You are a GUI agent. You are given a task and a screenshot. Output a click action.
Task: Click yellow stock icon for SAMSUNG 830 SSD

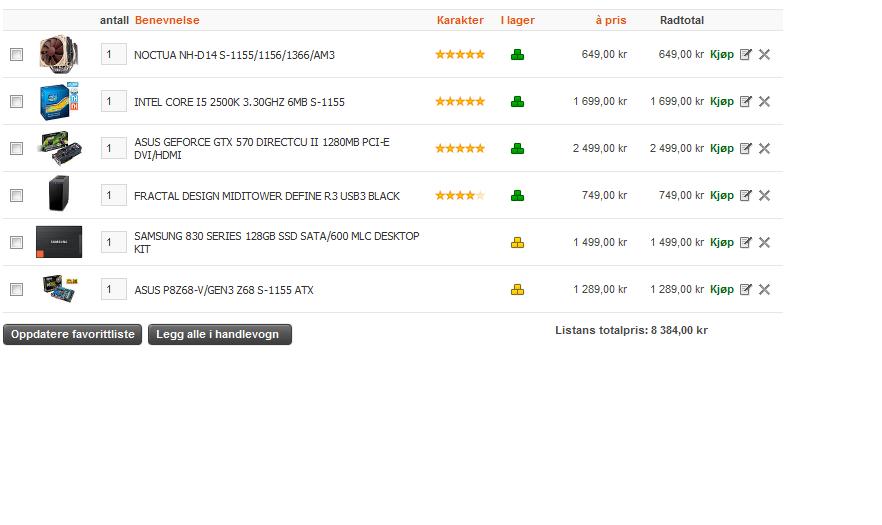coord(518,243)
